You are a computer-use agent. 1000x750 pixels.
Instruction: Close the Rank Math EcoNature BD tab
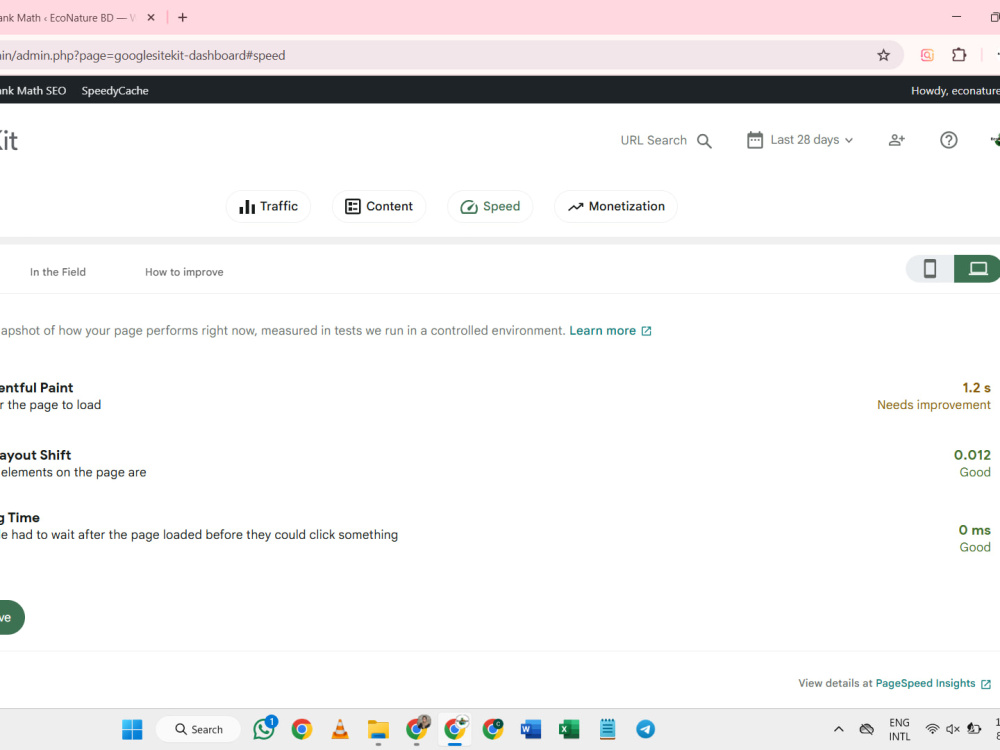(x=151, y=18)
